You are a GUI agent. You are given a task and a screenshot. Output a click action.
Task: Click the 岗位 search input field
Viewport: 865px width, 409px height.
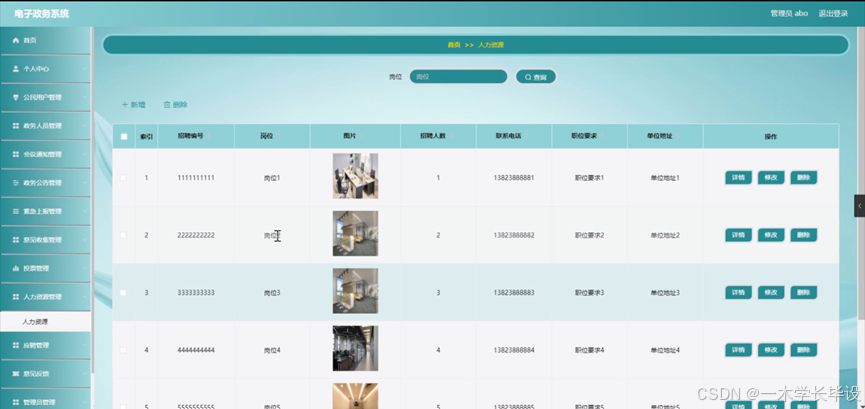point(458,77)
